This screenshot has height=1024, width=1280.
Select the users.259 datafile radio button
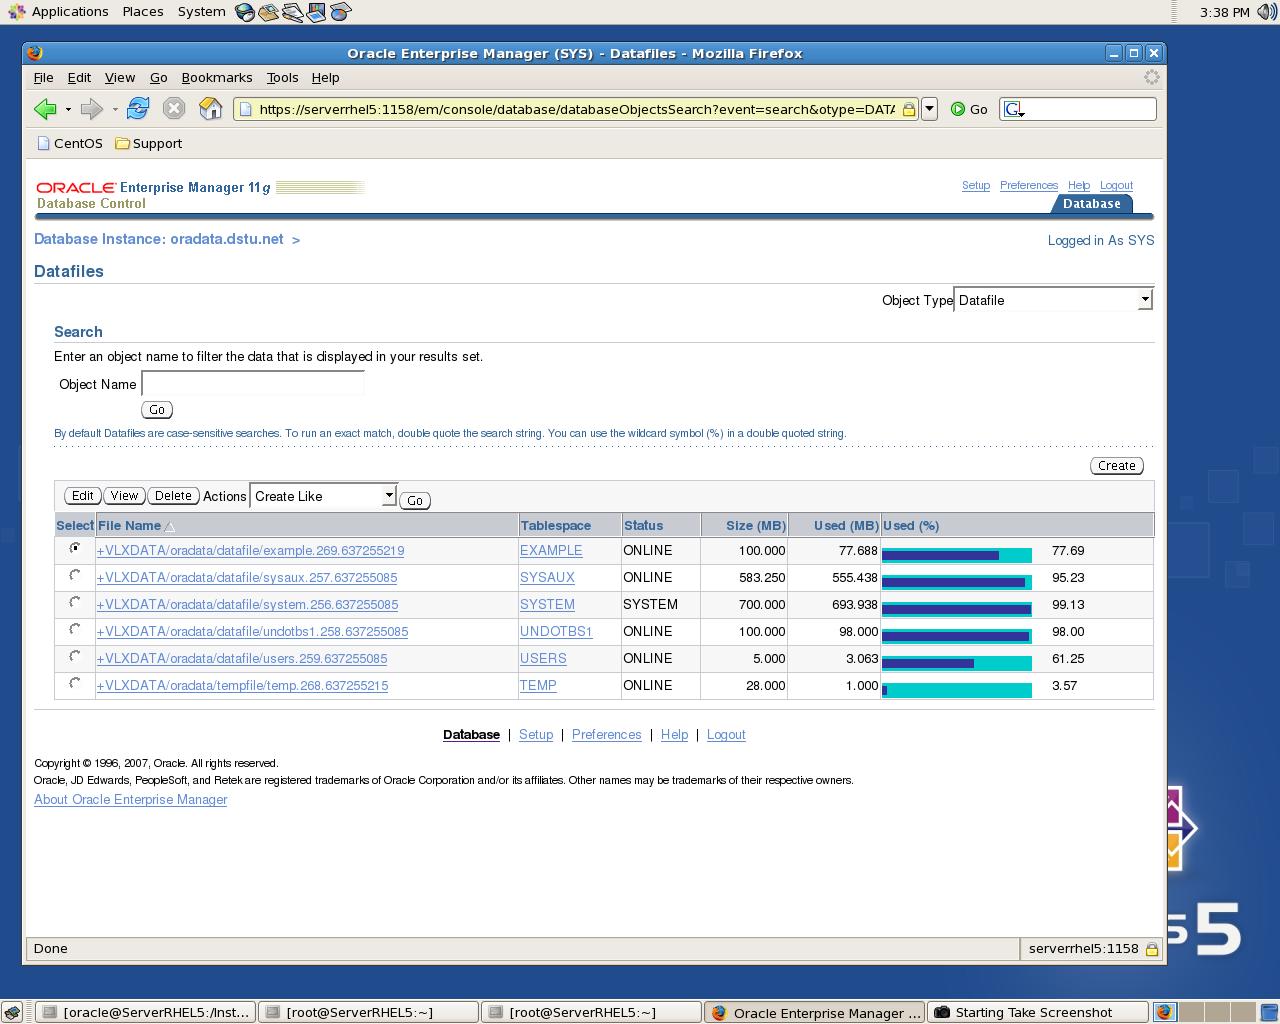click(x=75, y=656)
